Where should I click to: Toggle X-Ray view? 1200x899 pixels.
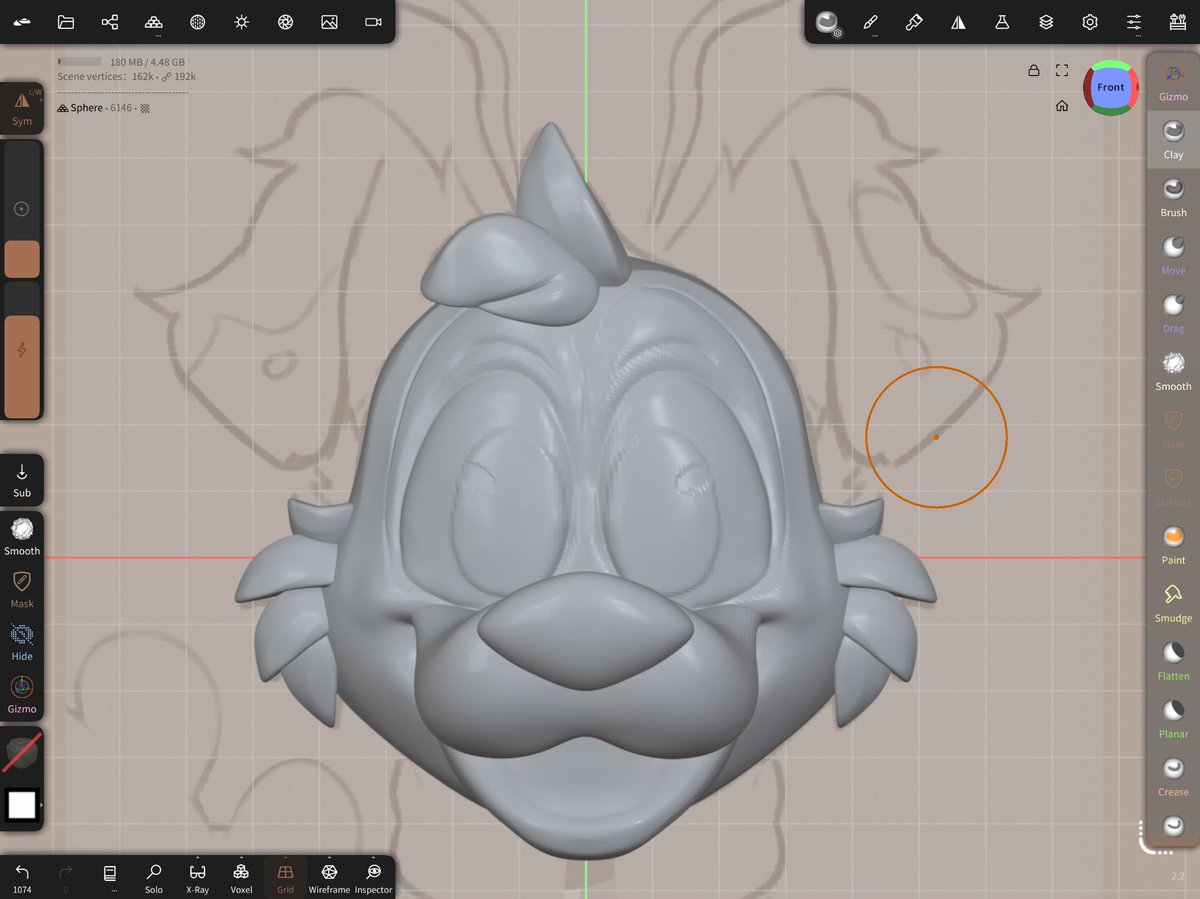coord(197,877)
